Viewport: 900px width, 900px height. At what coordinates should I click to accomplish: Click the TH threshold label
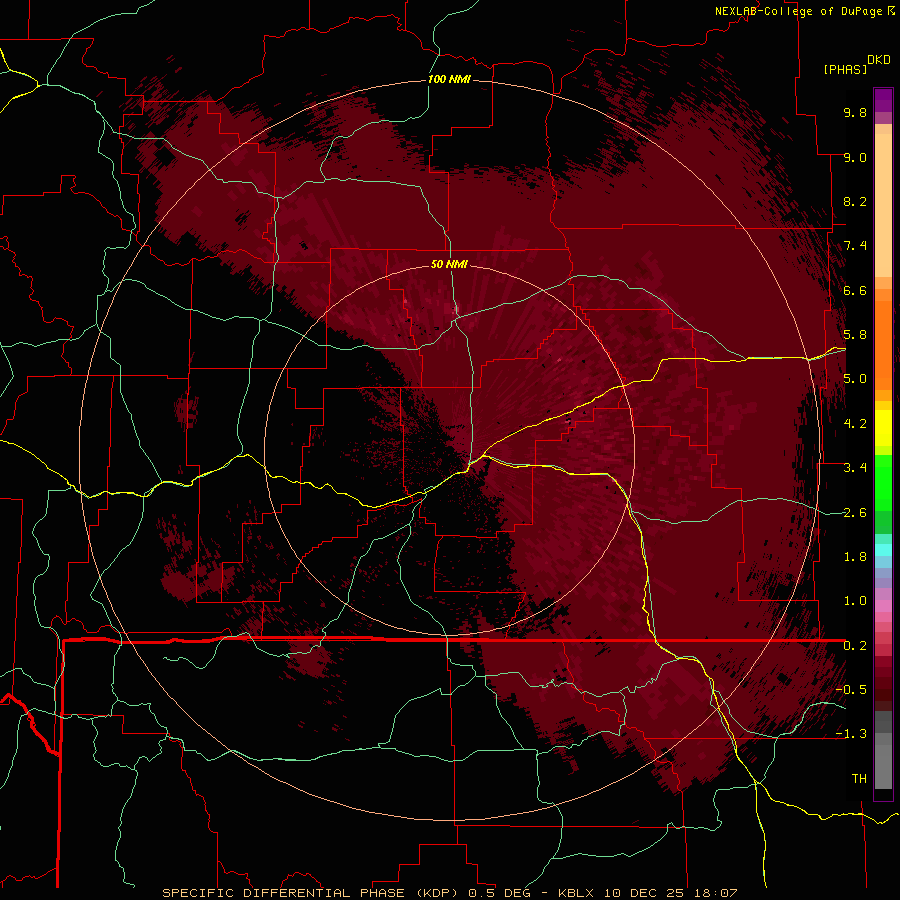(x=859, y=779)
